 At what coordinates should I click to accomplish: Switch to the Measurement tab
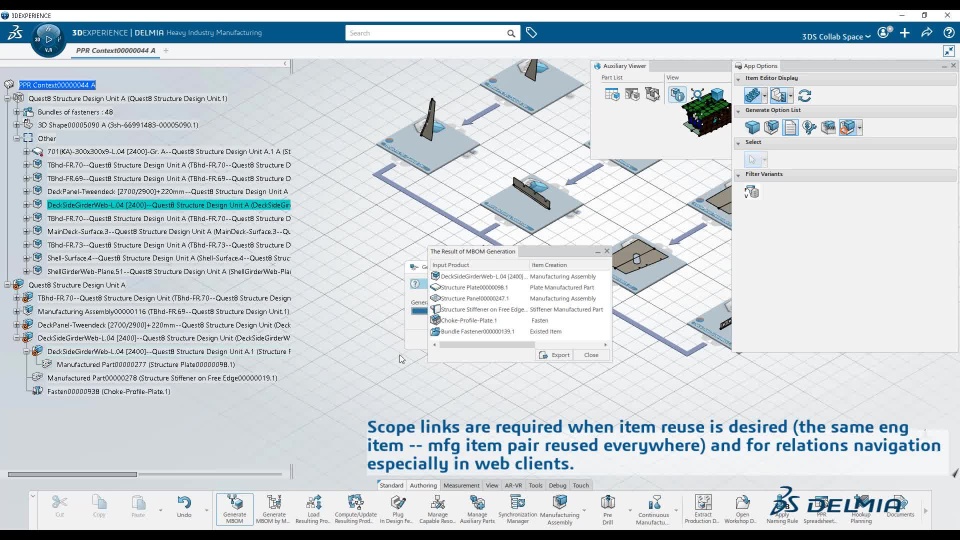click(461, 485)
